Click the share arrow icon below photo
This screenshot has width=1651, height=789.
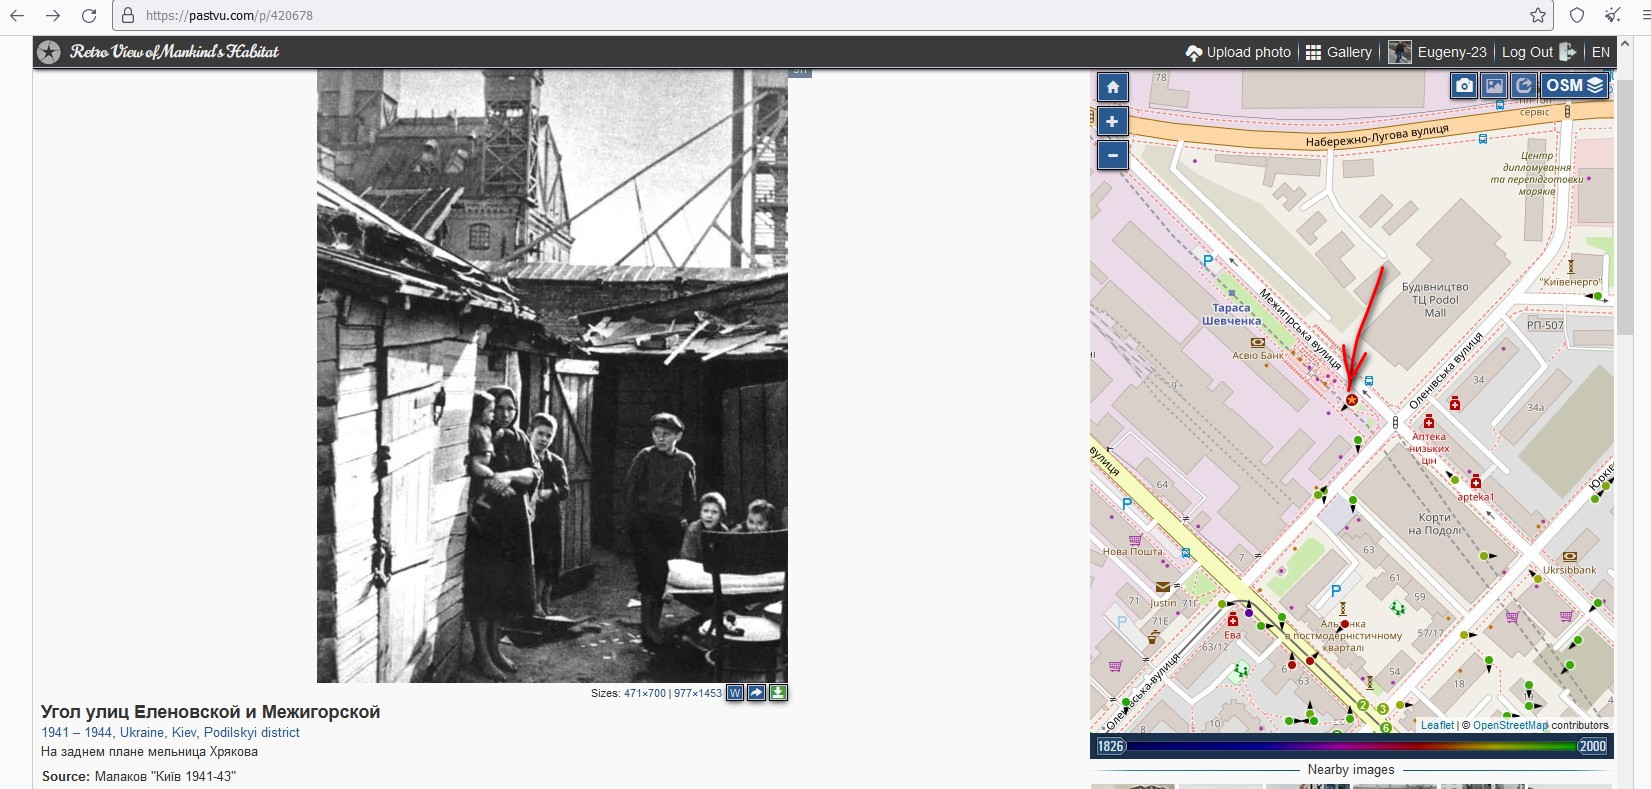point(757,693)
